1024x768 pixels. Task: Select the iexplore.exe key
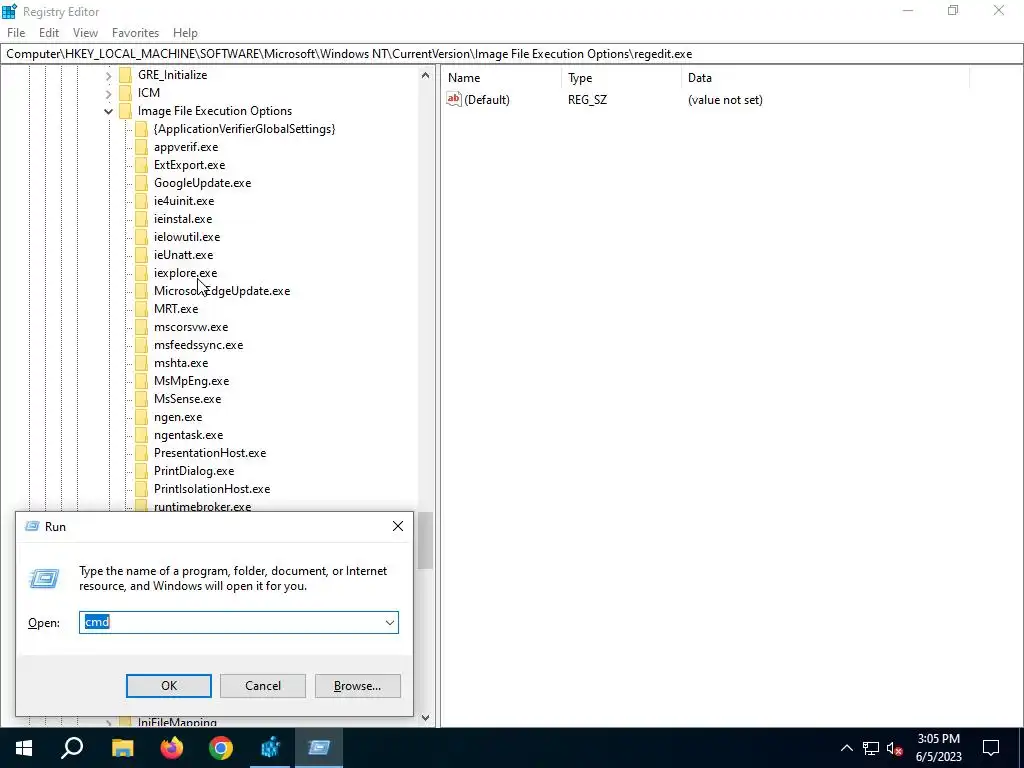point(185,272)
